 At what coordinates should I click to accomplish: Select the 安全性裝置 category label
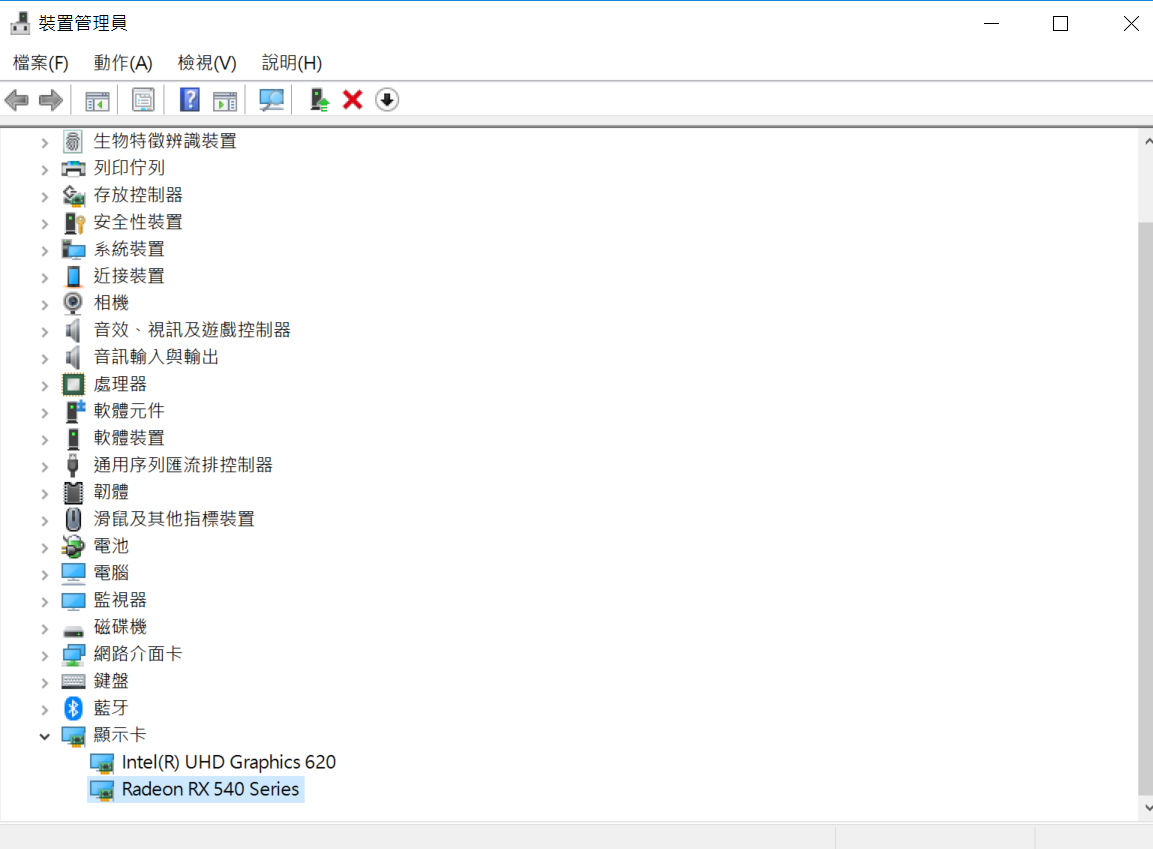click(x=138, y=222)
